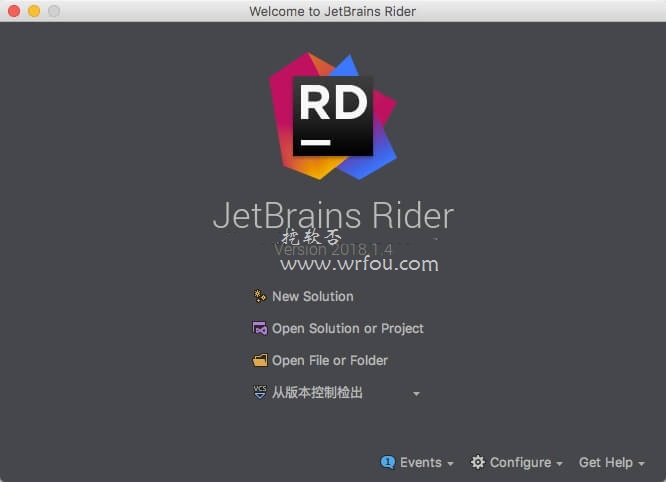
Task: Minimize the window with yellow button
Action: point(34,11)
